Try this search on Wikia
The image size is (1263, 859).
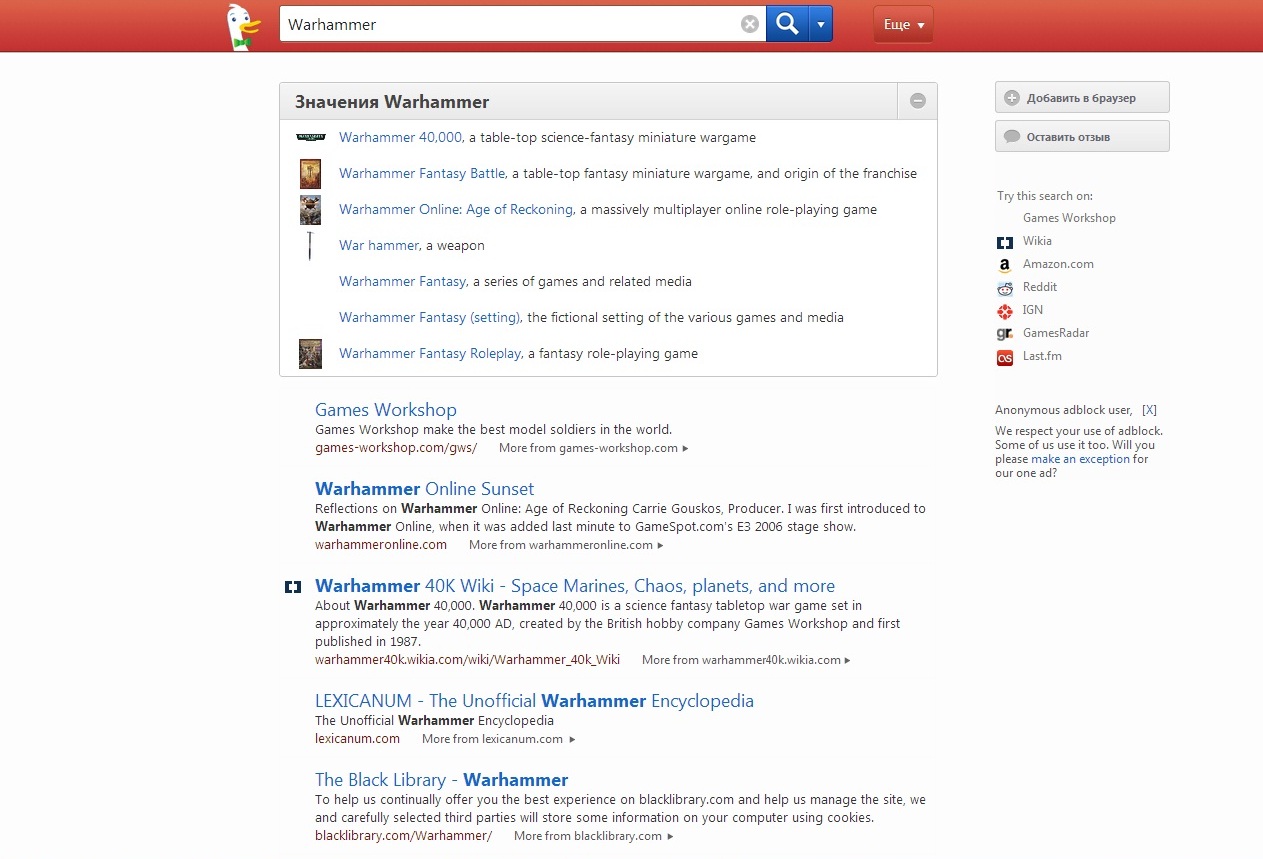(1037, 241)
